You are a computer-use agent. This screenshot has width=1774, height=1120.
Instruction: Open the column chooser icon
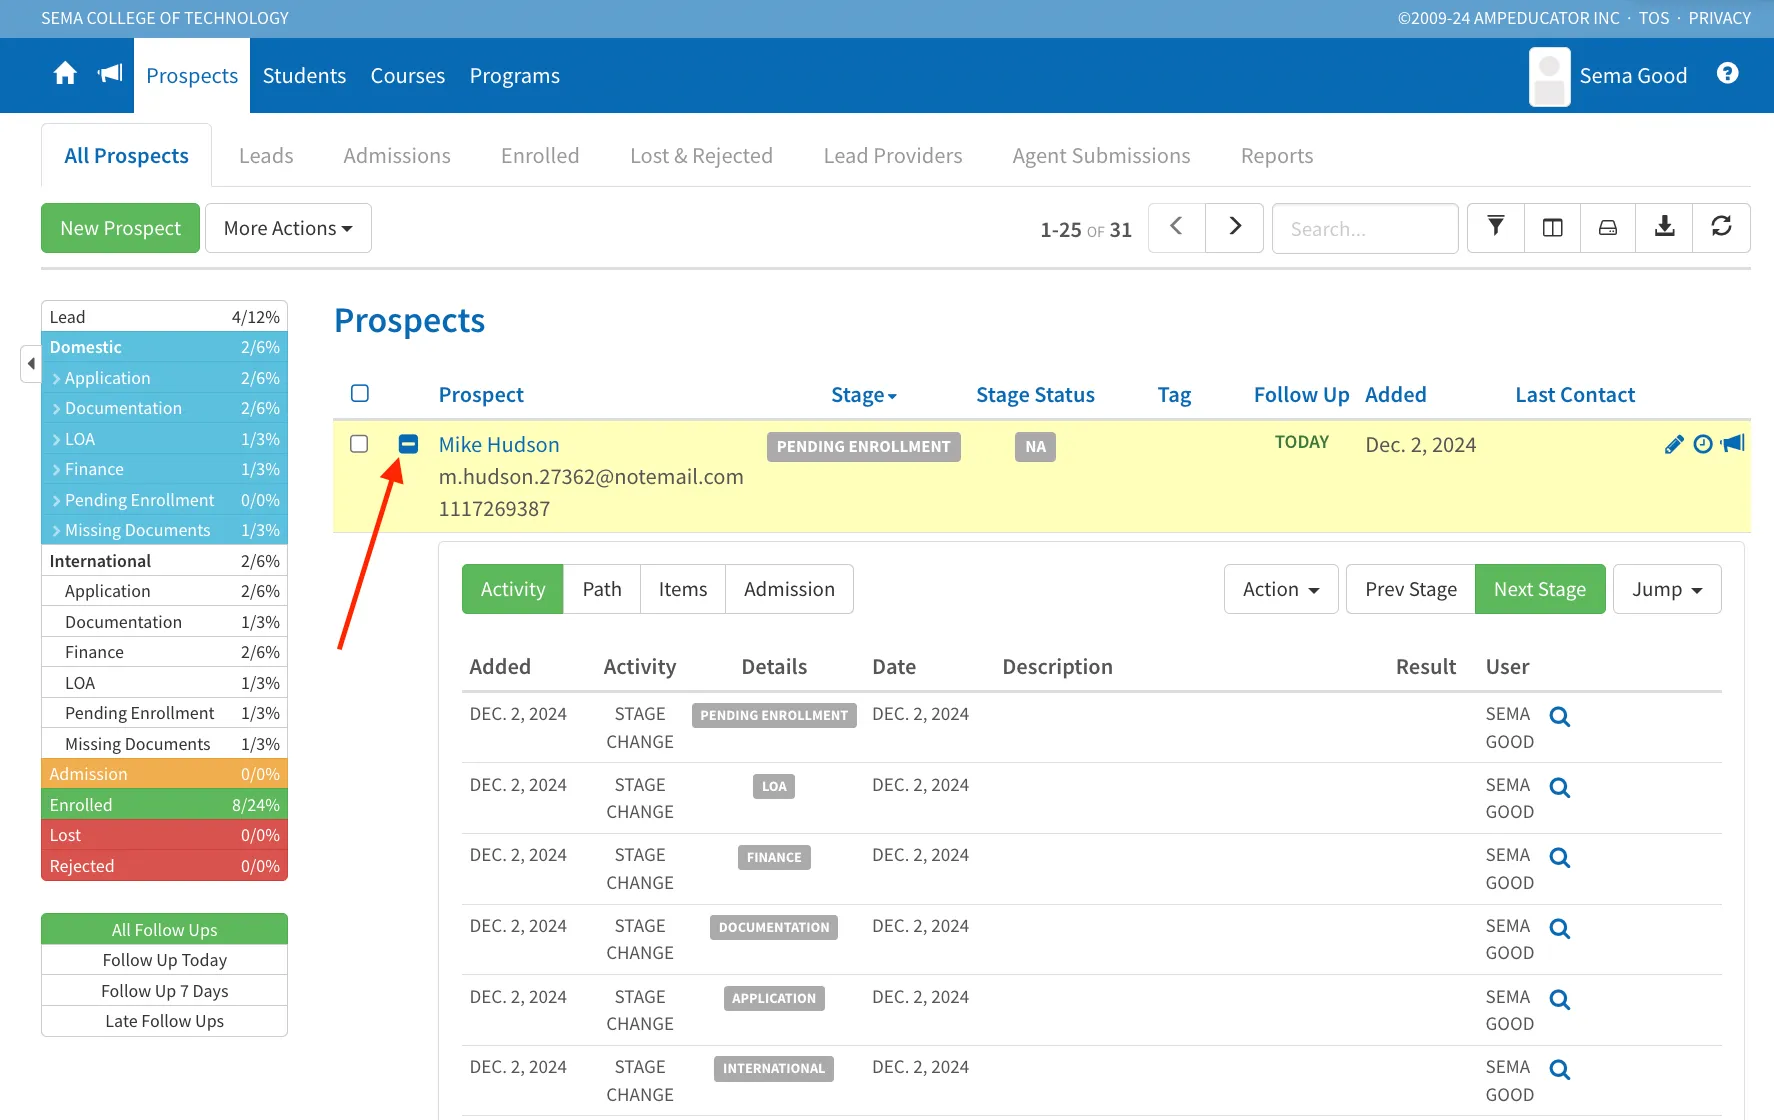click(x=1552, y=228)
